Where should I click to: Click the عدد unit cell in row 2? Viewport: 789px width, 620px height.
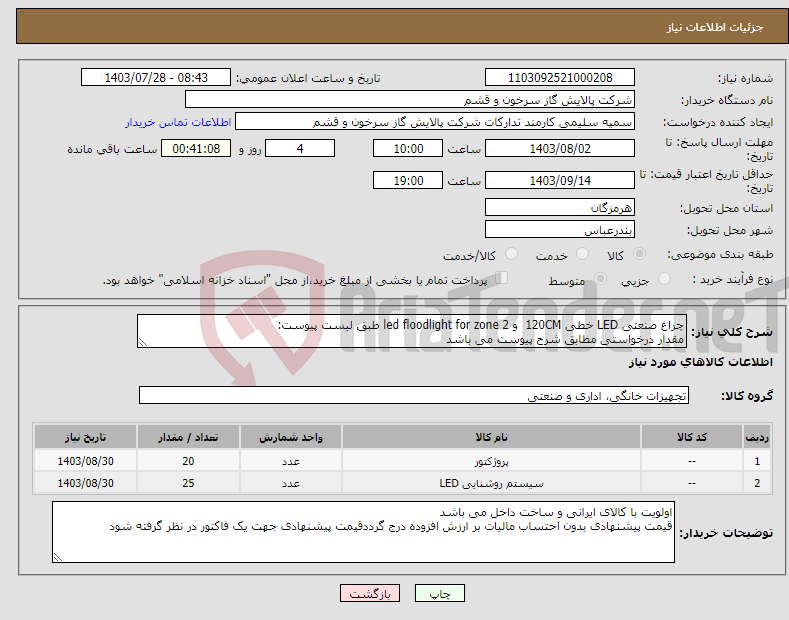click(x=291, y=483)
